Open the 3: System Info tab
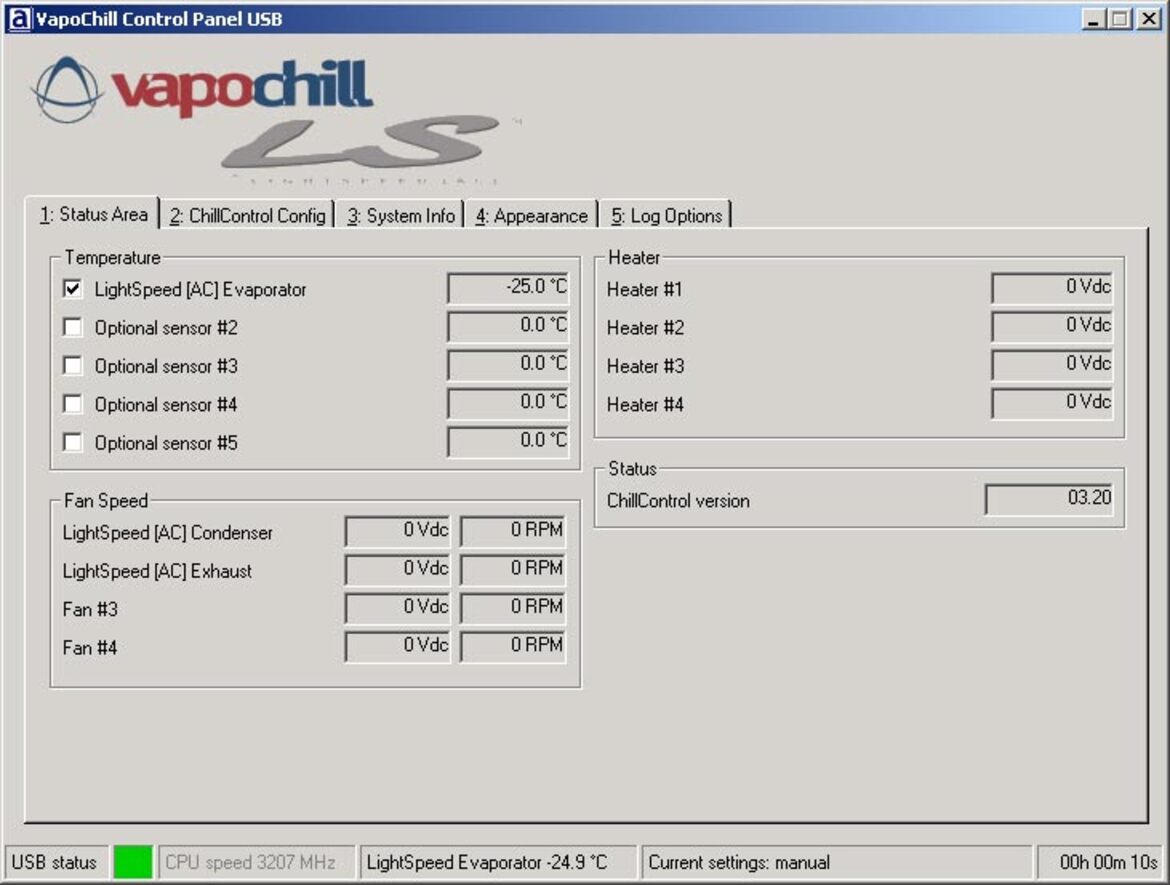Viewport: 1170px width, 885px height. tap(401, 216)
